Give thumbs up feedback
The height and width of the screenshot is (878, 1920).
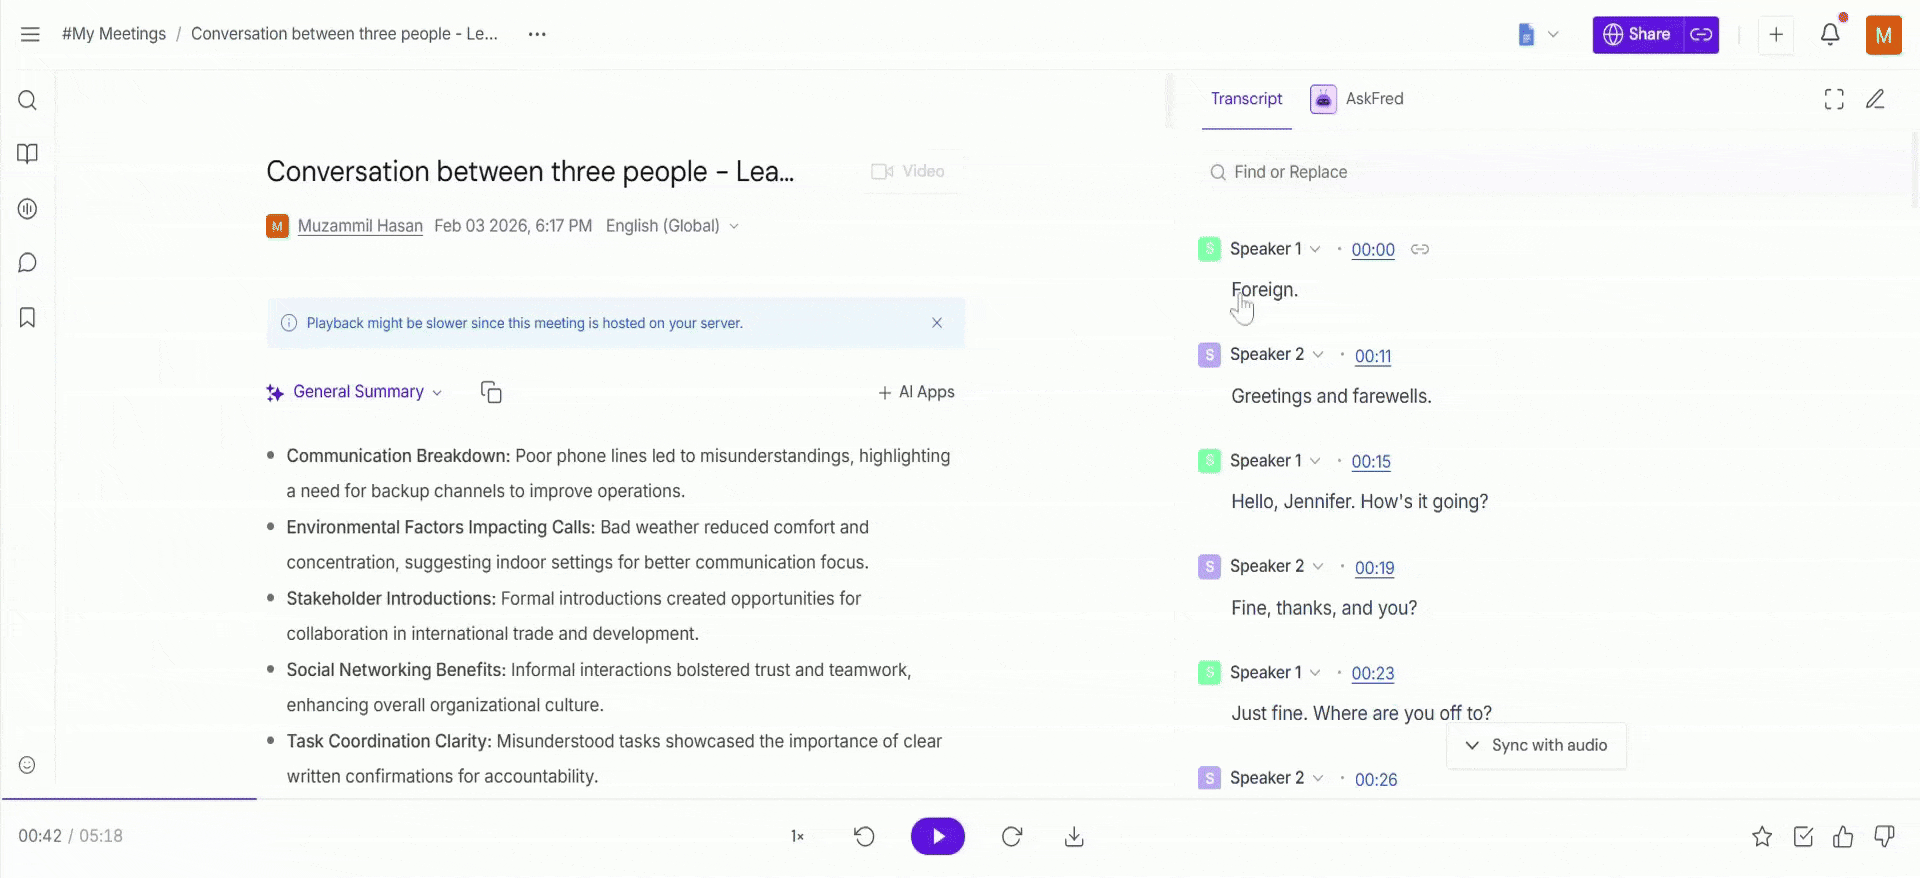click(x=1843, y=837)
